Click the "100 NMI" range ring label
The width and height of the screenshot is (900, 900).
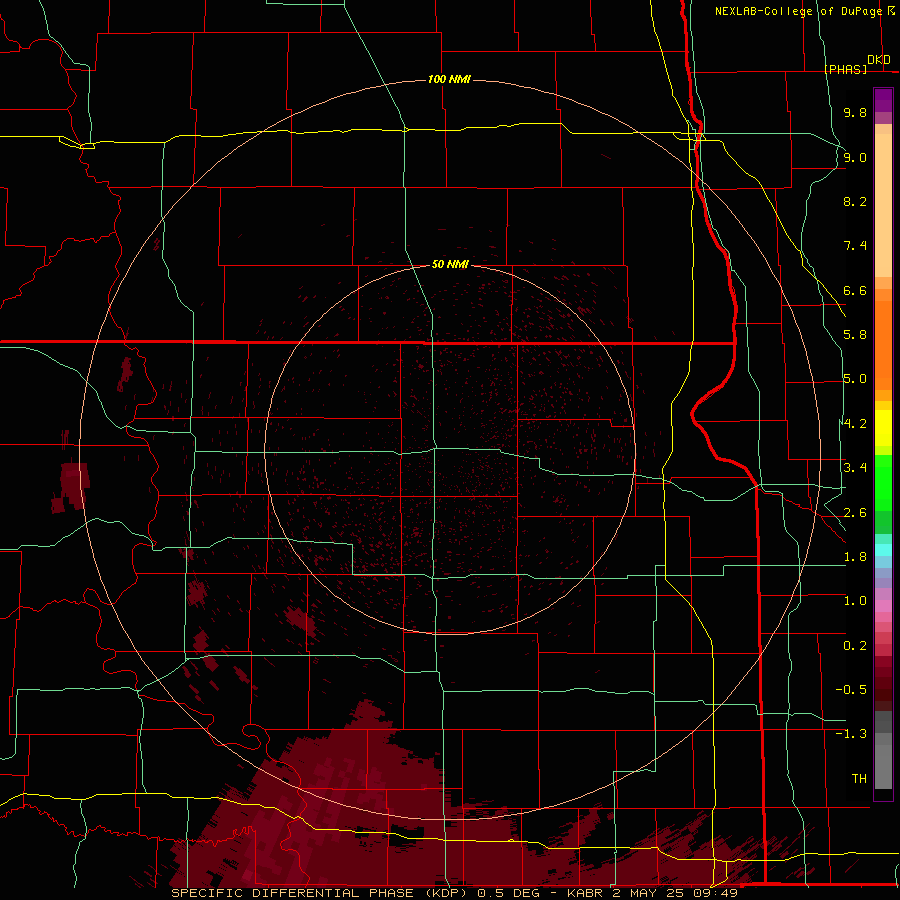[x=449, y=79]
